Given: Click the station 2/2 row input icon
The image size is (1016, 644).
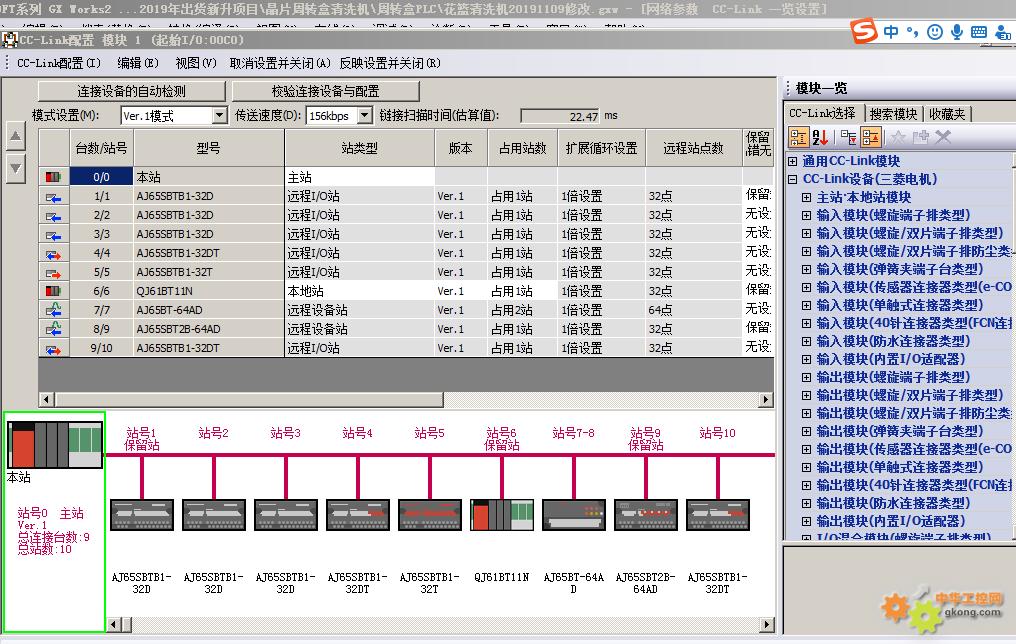Looking at the screenshot, I should 53,215.
